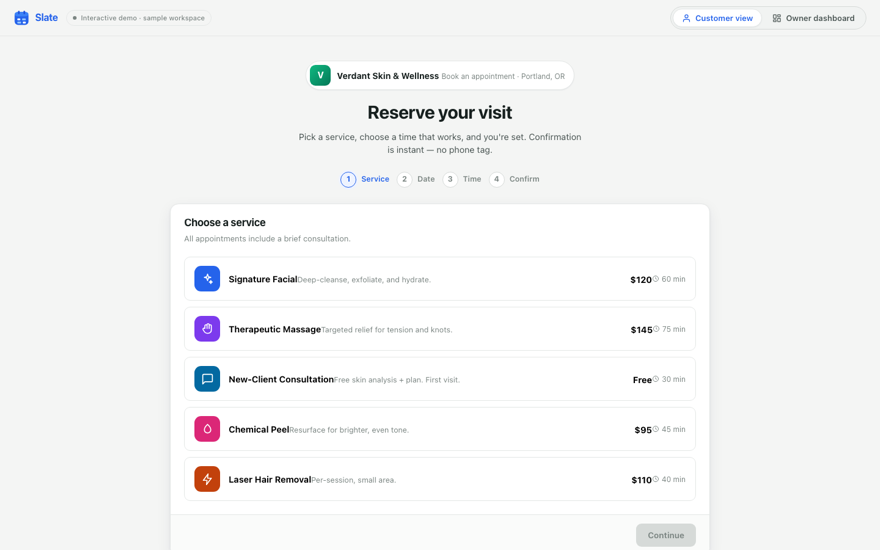880x550 pixels.
Task: Click the clock icon beside 30 min
Action: [656, 379]
